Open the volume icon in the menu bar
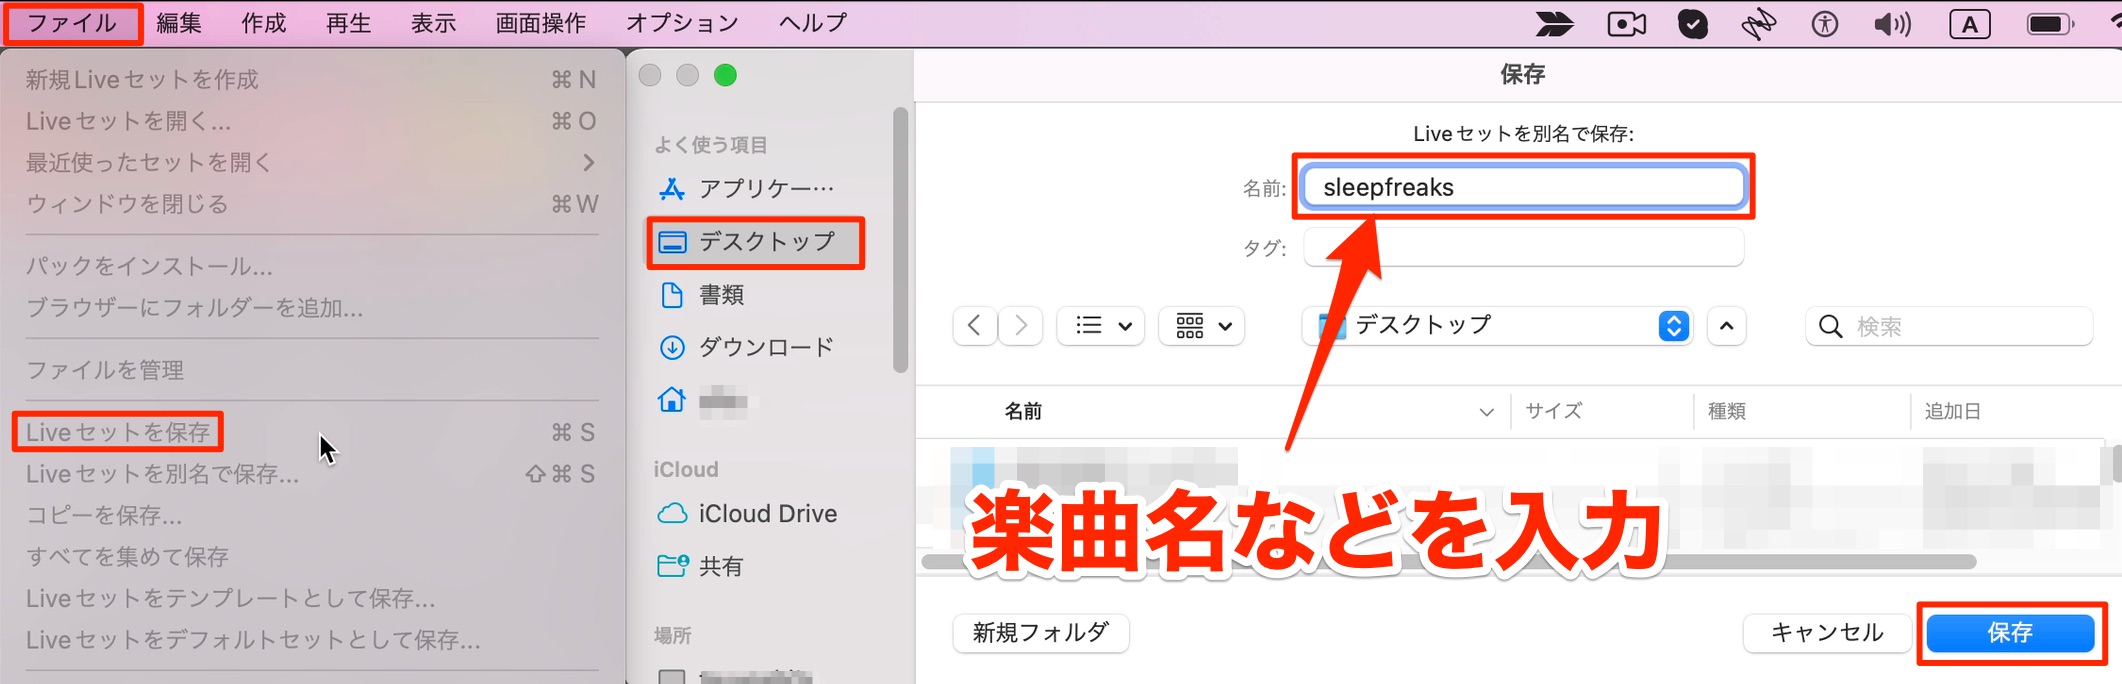The image size is (2122, 684). click(x=1892, y=24)
